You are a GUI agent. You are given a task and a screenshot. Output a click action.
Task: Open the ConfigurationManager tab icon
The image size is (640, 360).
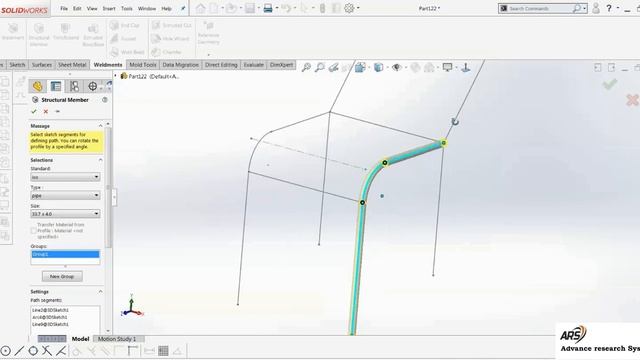pos(74,86)
